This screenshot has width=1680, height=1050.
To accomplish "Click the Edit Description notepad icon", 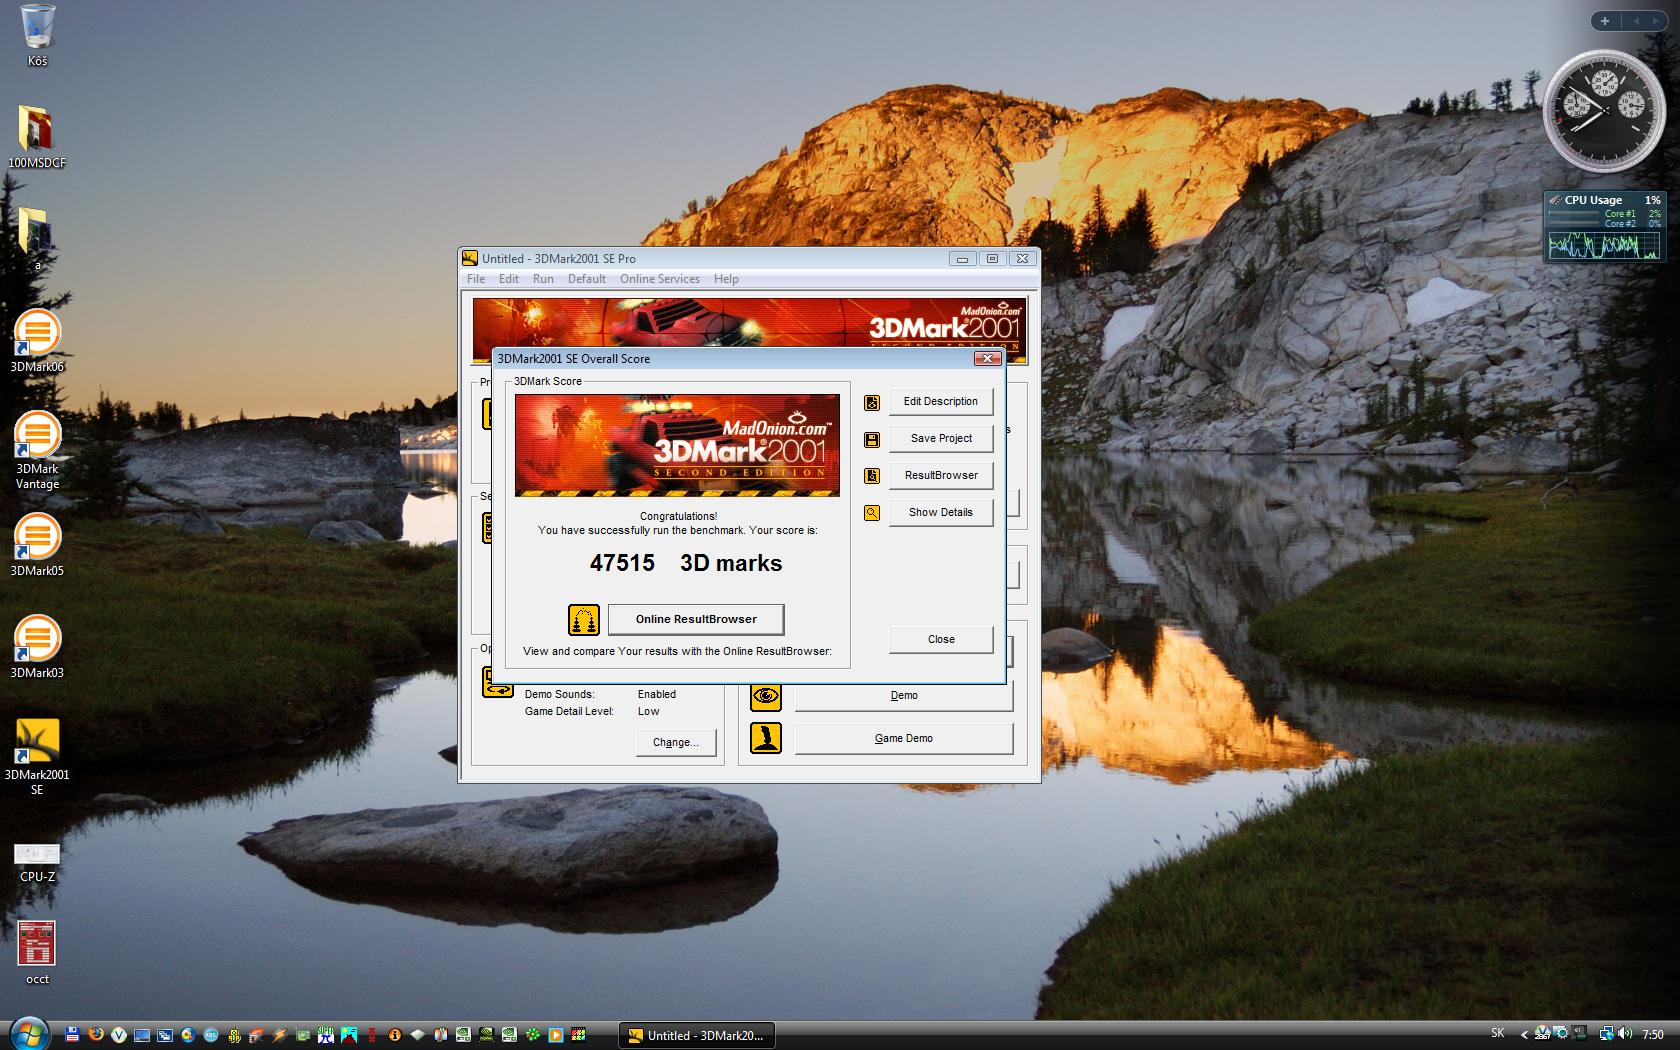I will click(872, 402).
